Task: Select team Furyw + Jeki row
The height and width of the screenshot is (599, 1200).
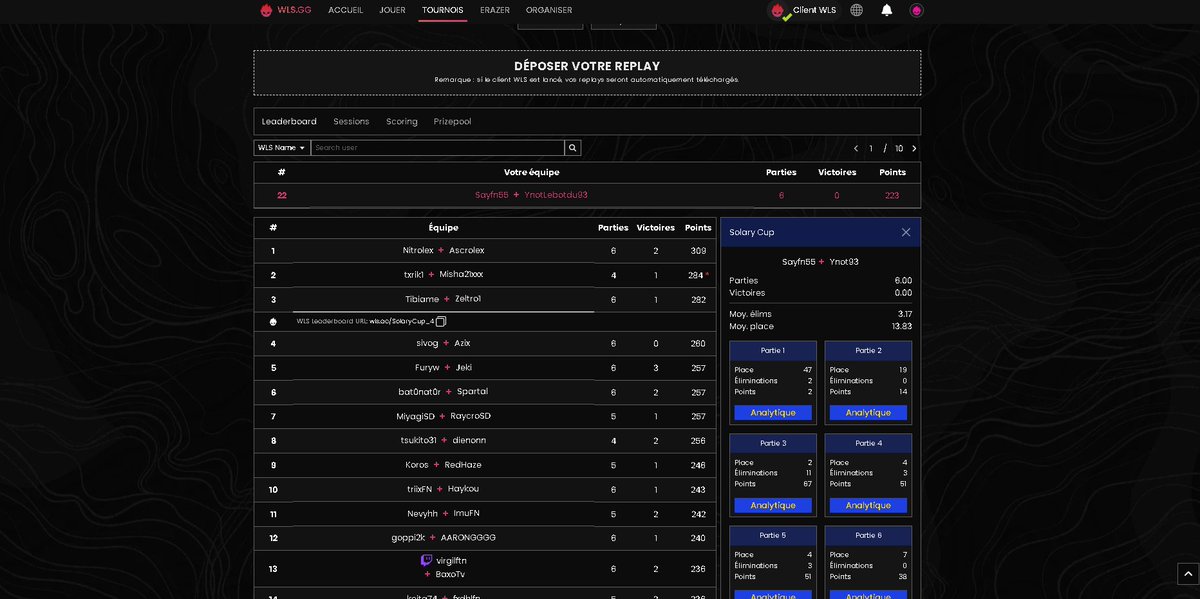Action: click(485, 368)
